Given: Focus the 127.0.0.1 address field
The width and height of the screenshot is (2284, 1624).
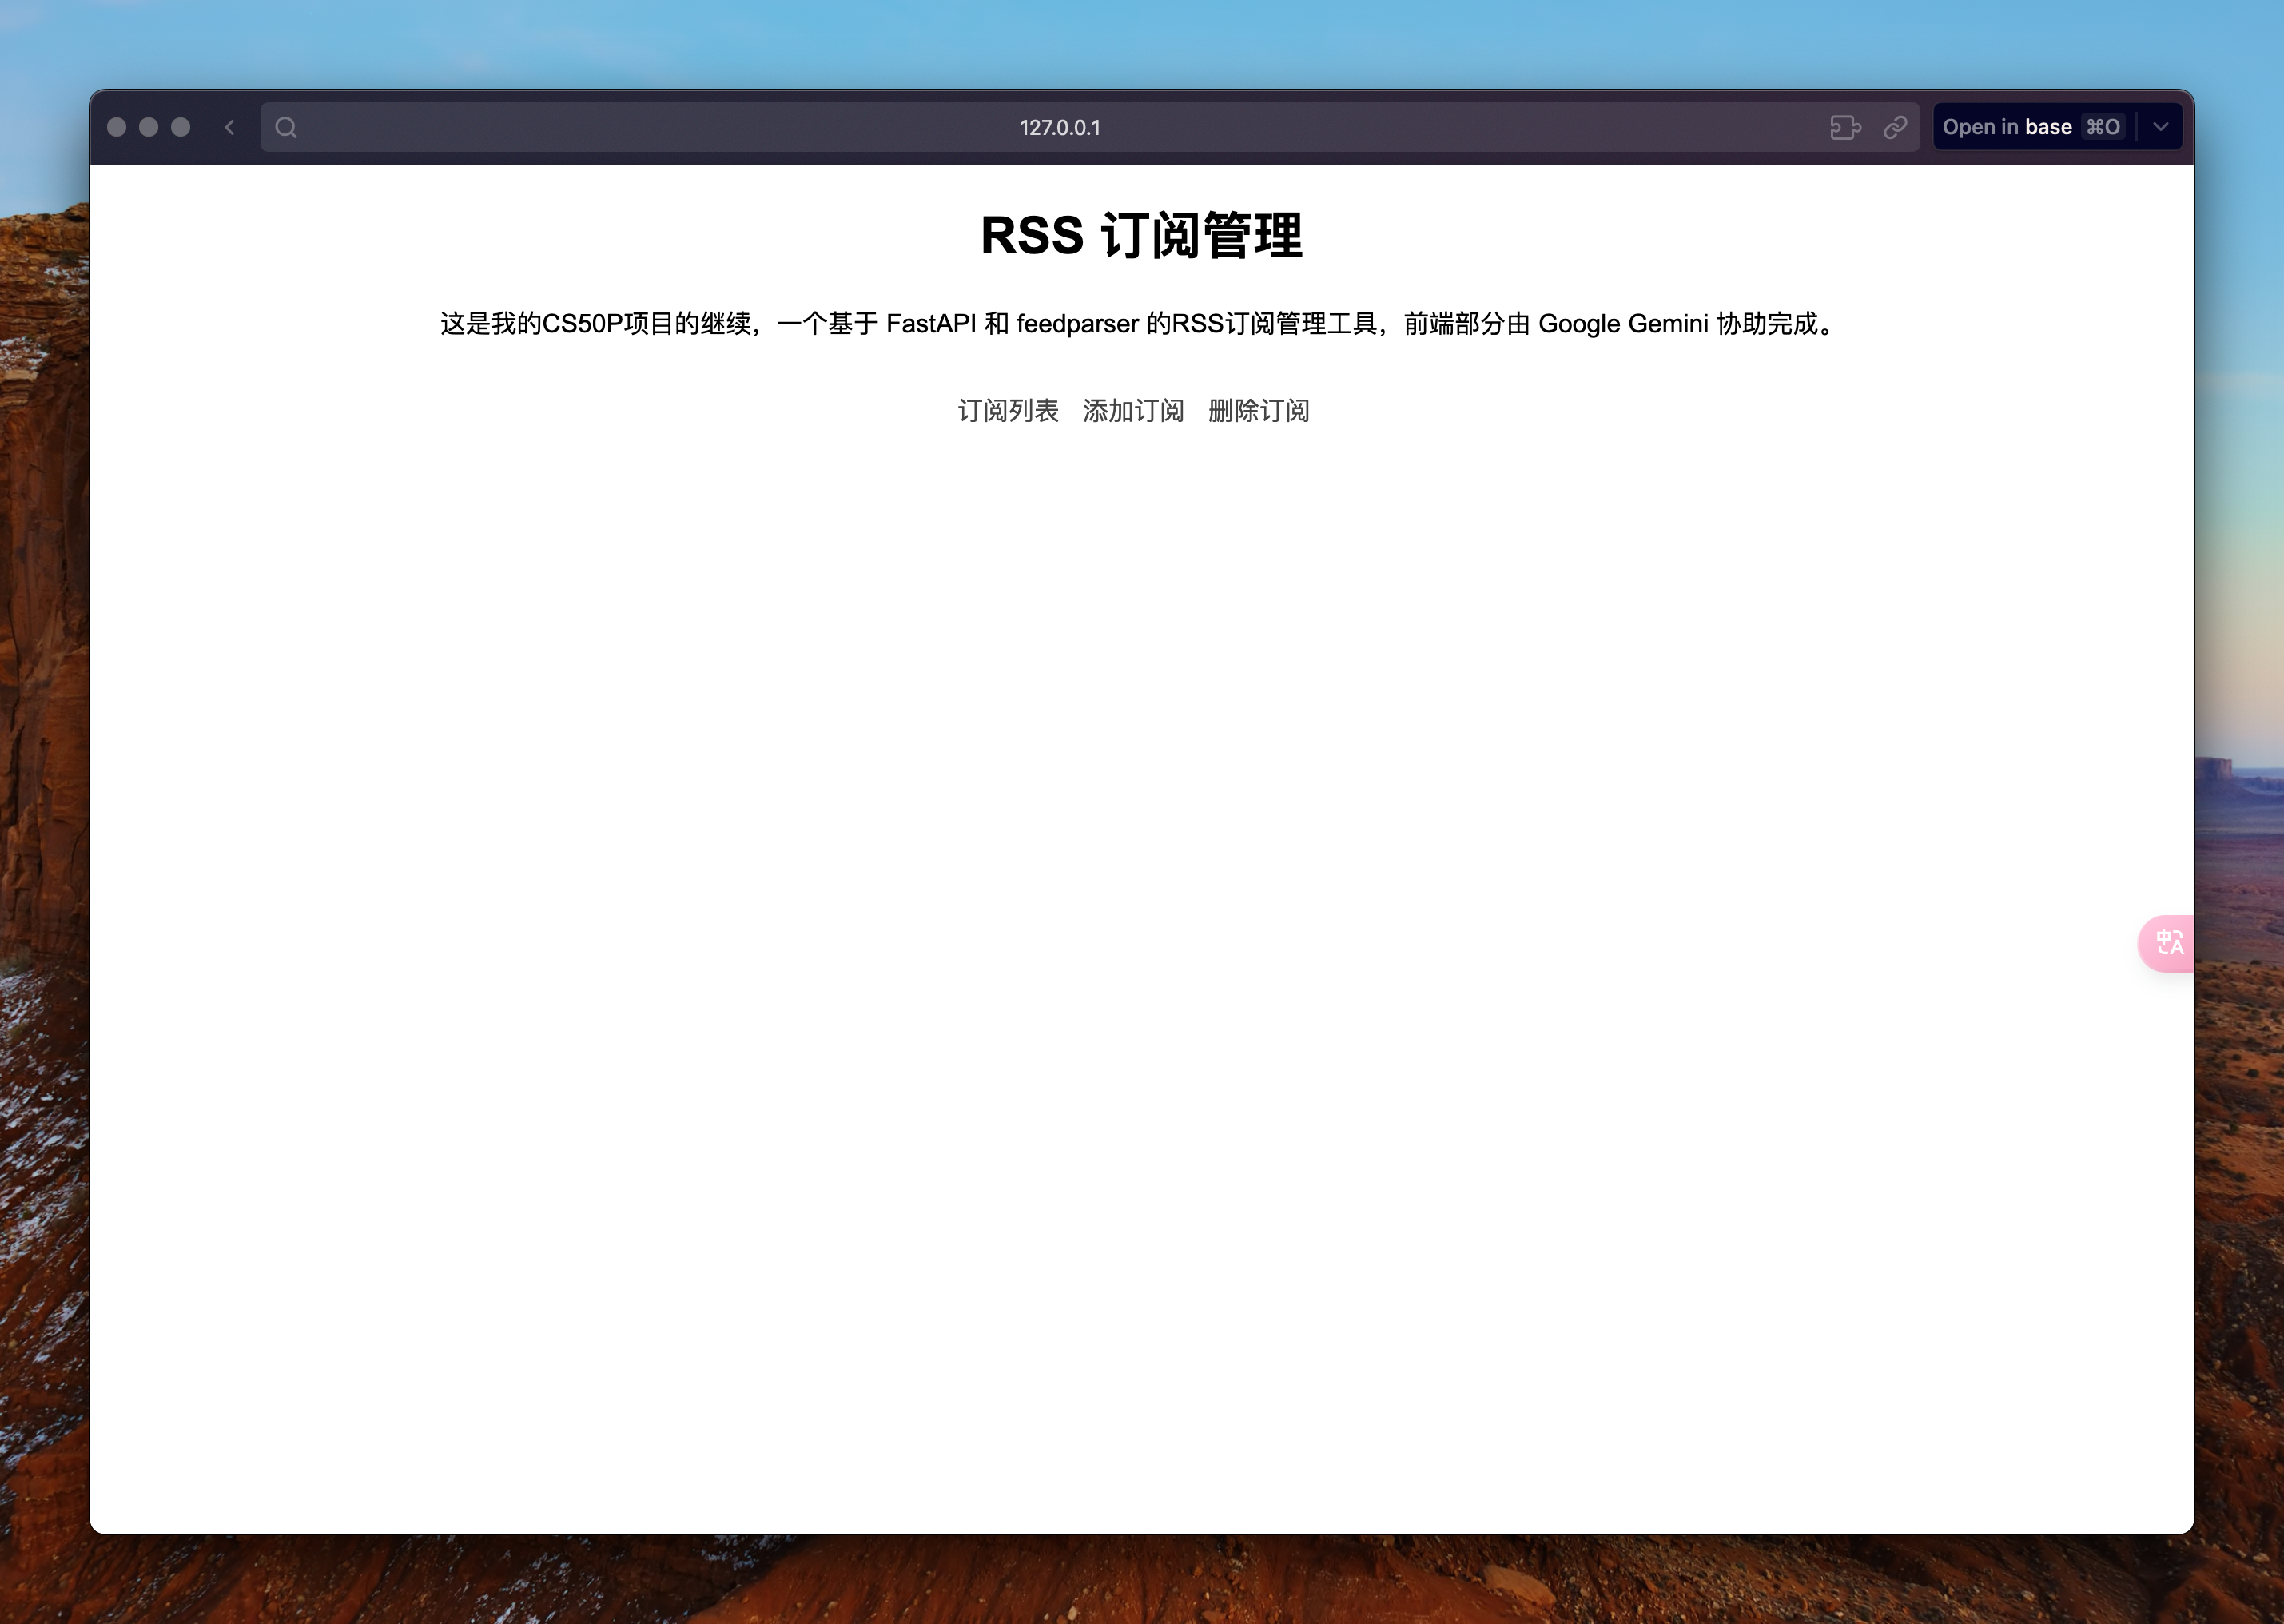Looking at the screenshot, I should [x=1059, y=127].
